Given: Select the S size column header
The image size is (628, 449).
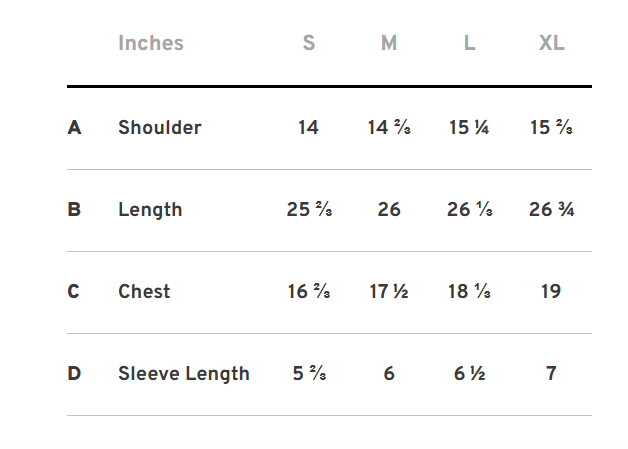Looking at the screenshot, I should [309, 43].
